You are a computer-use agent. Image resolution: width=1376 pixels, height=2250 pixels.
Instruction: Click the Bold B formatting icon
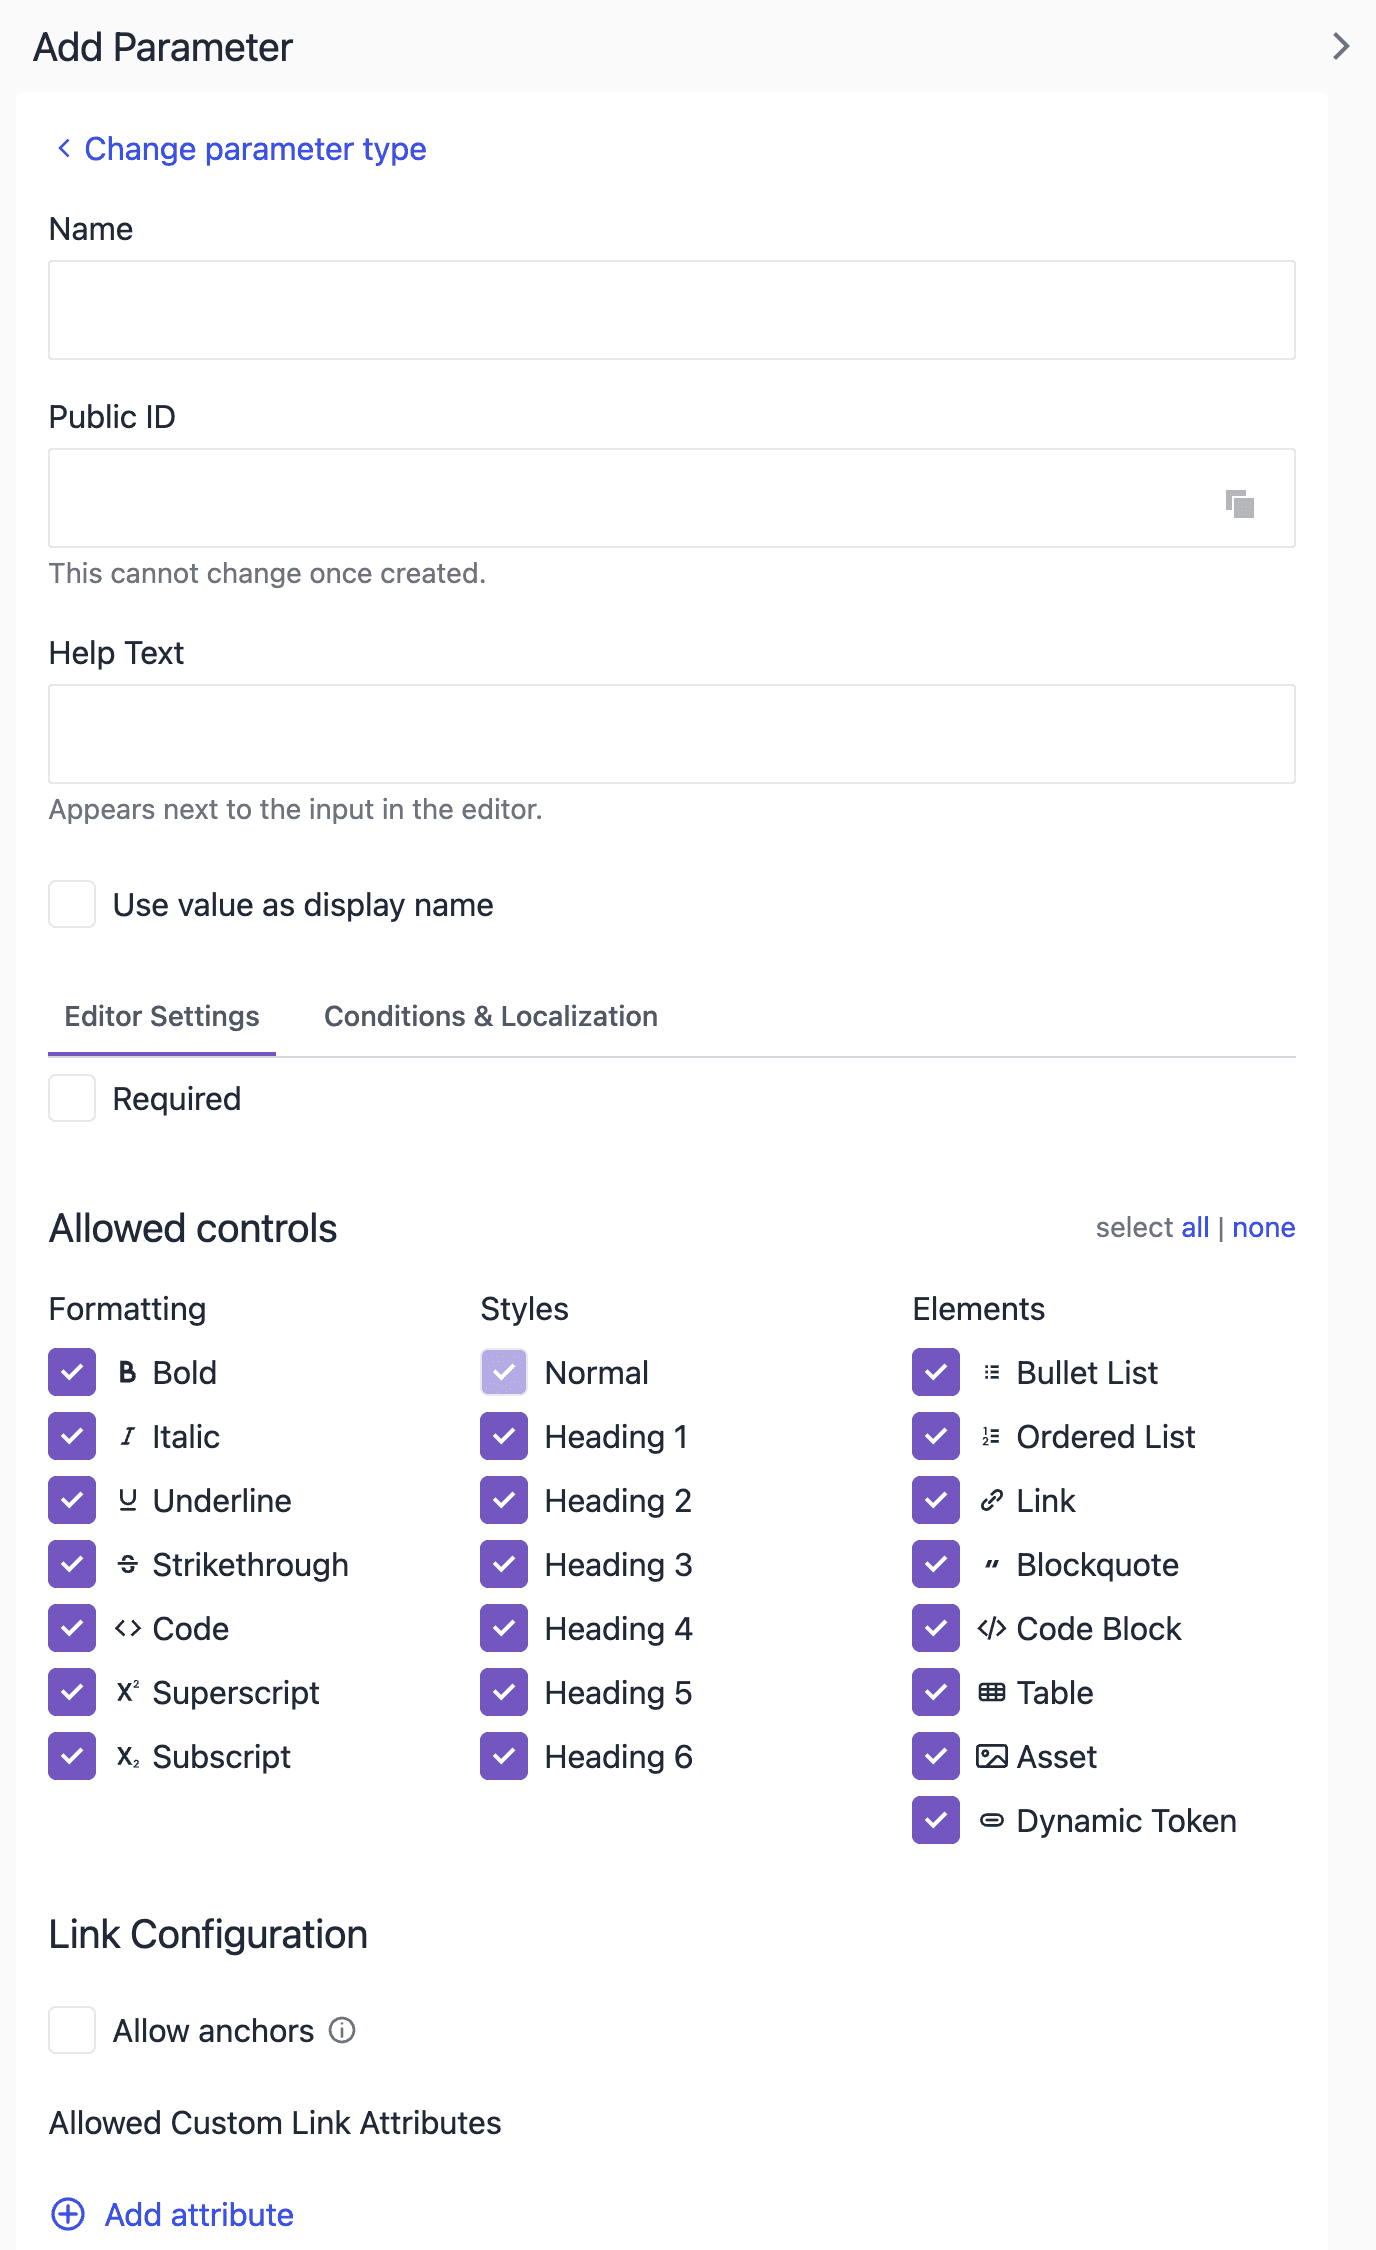pos(127,1372)
